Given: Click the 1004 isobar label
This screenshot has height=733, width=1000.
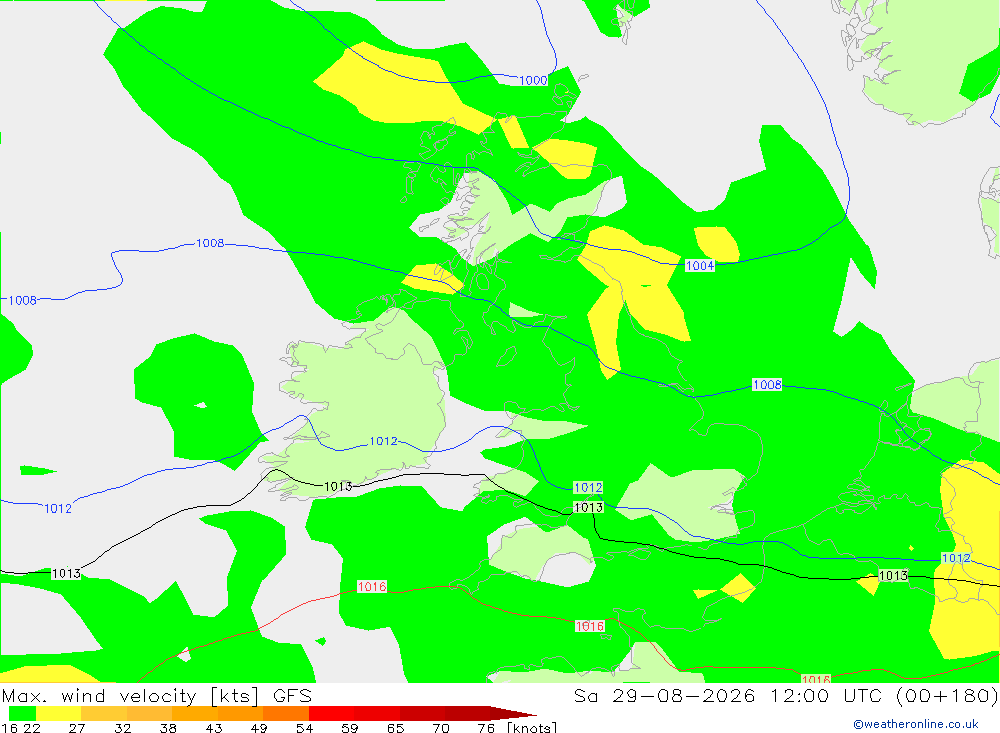Looking at the screenshot, I should pyautogui.click(x=700, y=265).
